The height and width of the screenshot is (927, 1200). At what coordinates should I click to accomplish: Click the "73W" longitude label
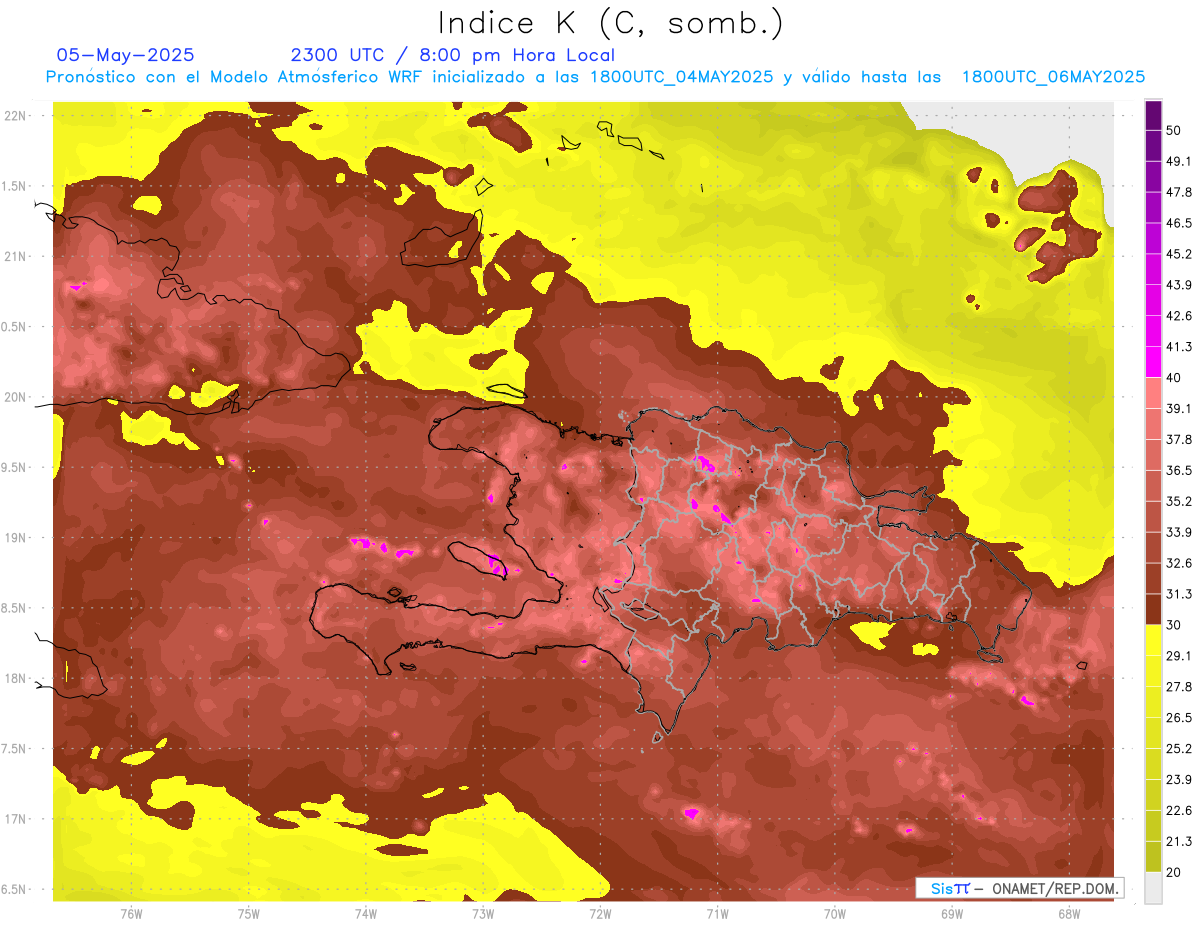tap(482, 913)
